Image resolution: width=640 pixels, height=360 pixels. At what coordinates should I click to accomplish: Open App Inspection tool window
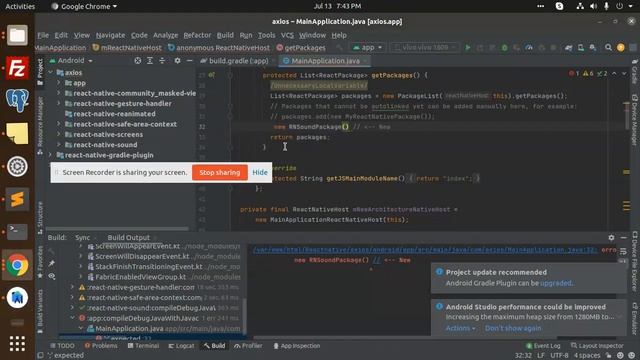pos(297,346)
